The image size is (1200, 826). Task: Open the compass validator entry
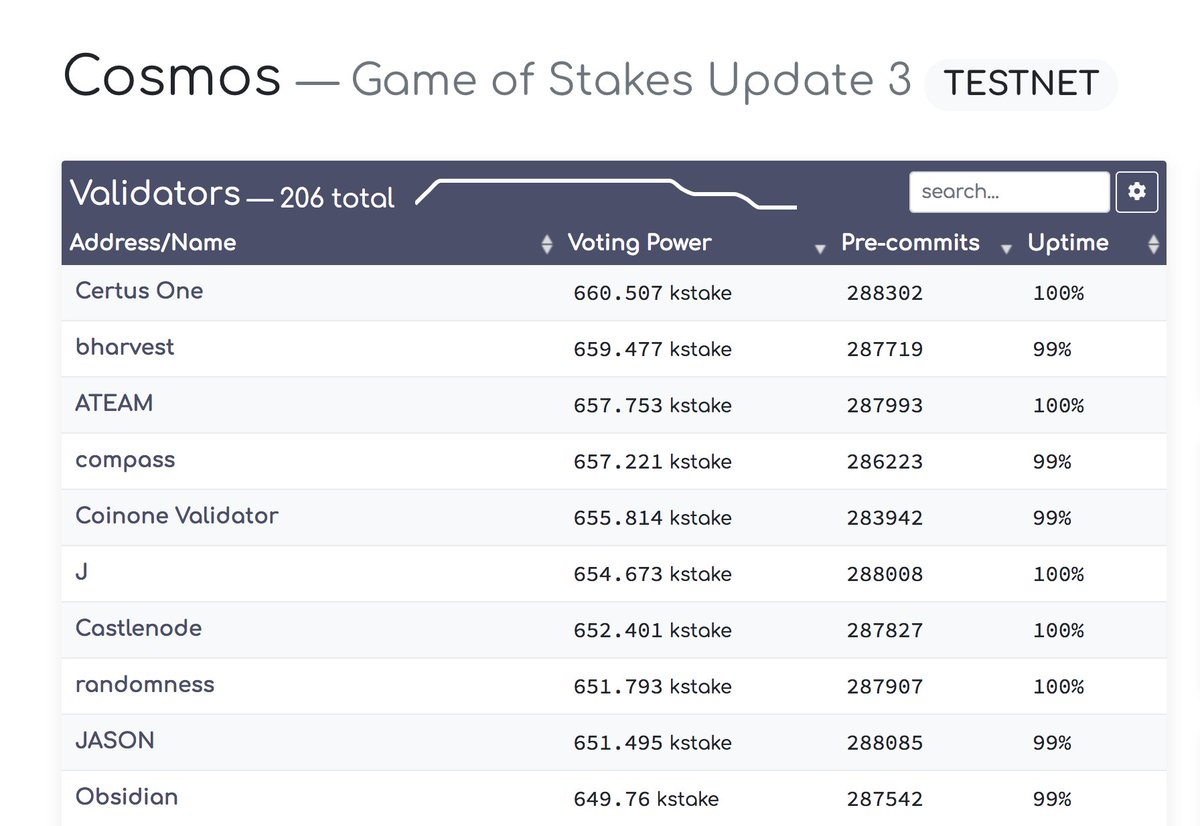125,460
